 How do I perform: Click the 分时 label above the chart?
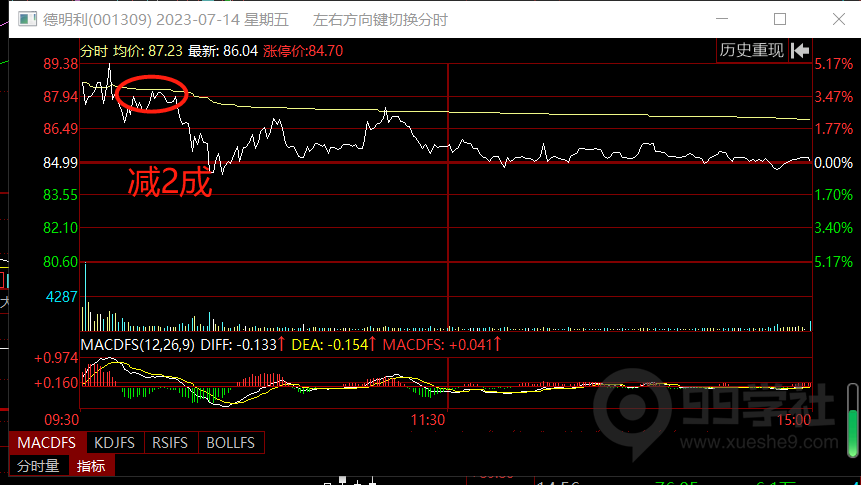coord(93,51)
